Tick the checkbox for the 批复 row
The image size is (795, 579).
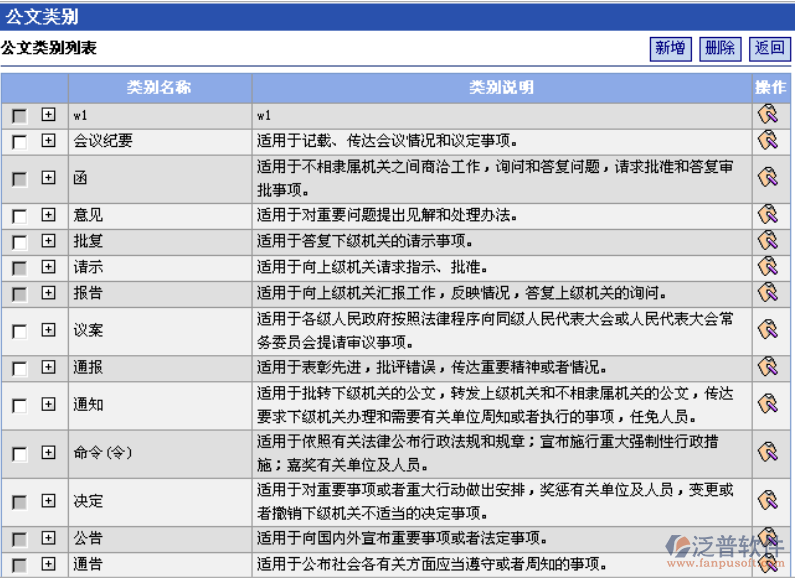click(x=19, y=242)
